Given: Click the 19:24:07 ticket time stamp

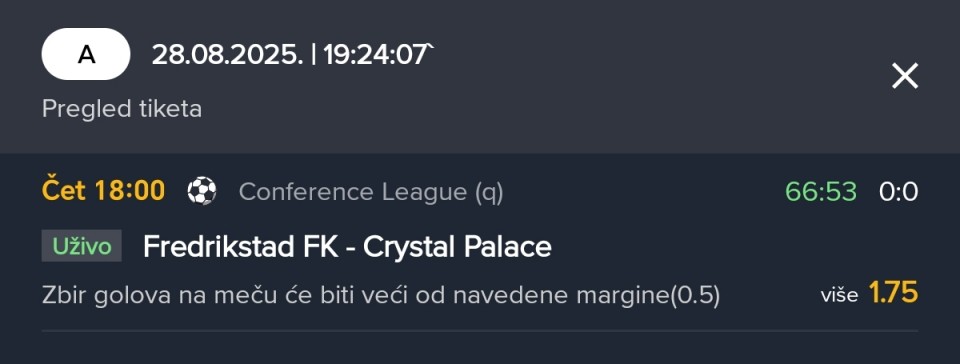Looking at the screenshot, I should coord(376,55).
